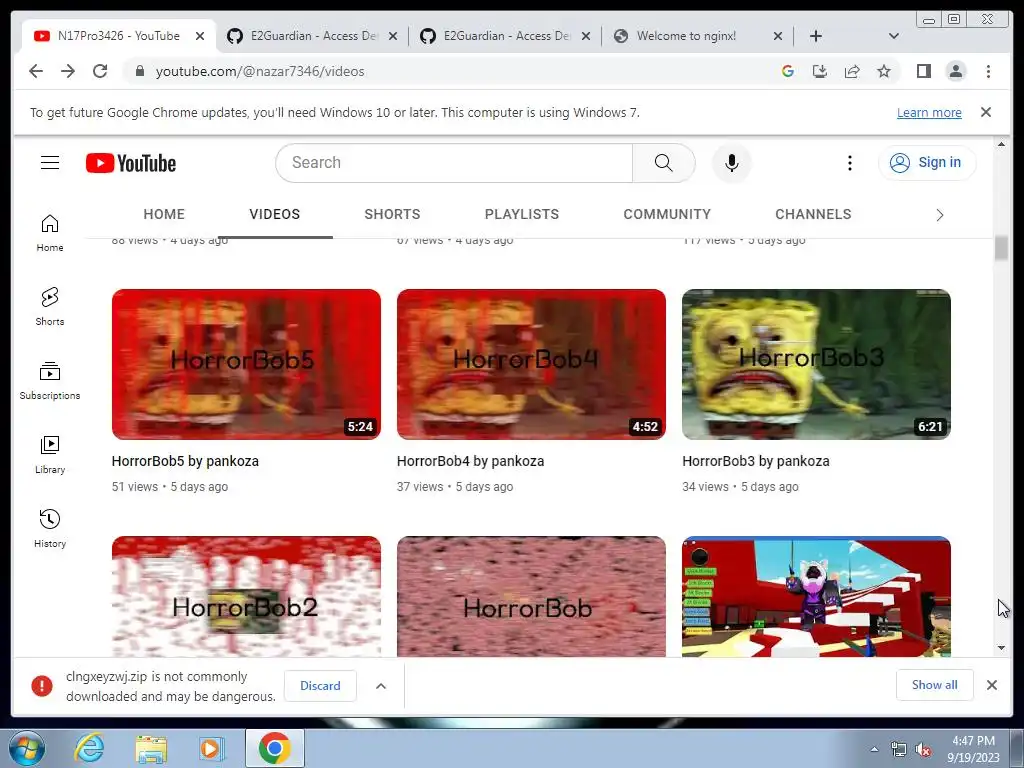Expand download item options chevron
The image size is (1024, 768).
[381, 686]
